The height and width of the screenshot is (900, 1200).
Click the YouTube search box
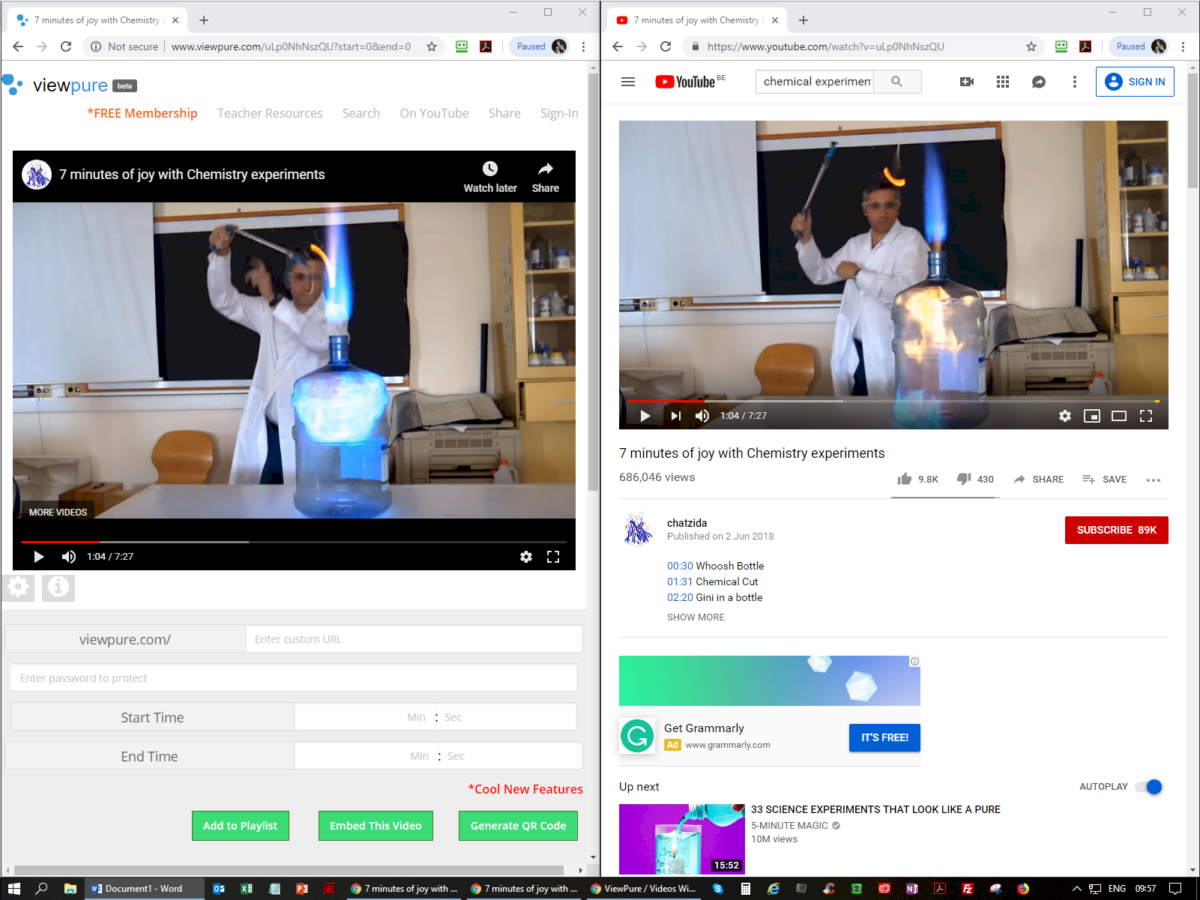tap(815, 82)
